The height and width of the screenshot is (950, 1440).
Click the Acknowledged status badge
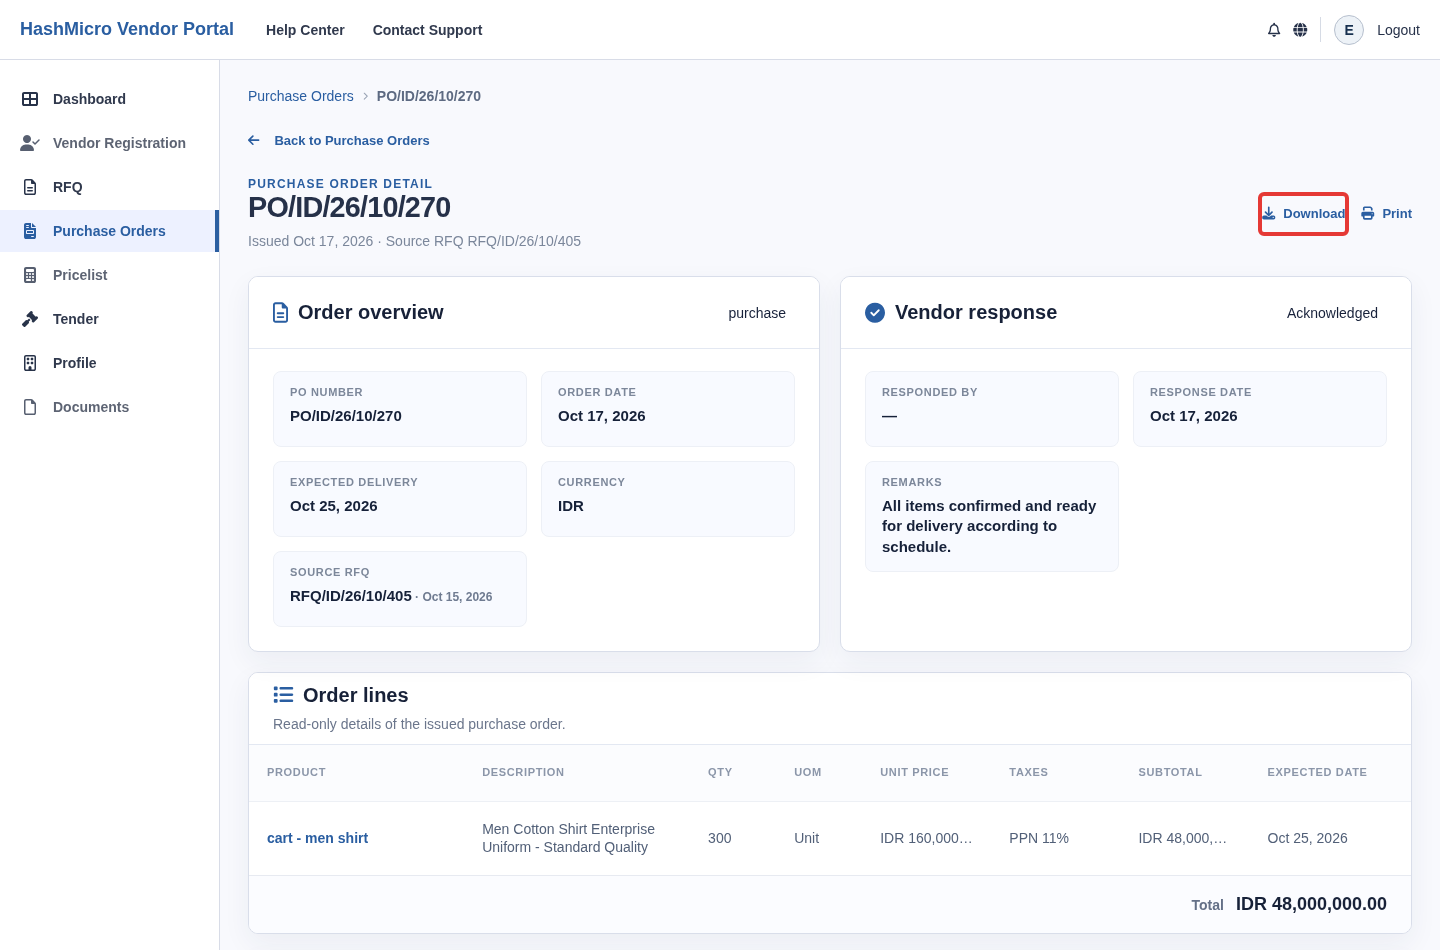click(x=1332, y=313)
